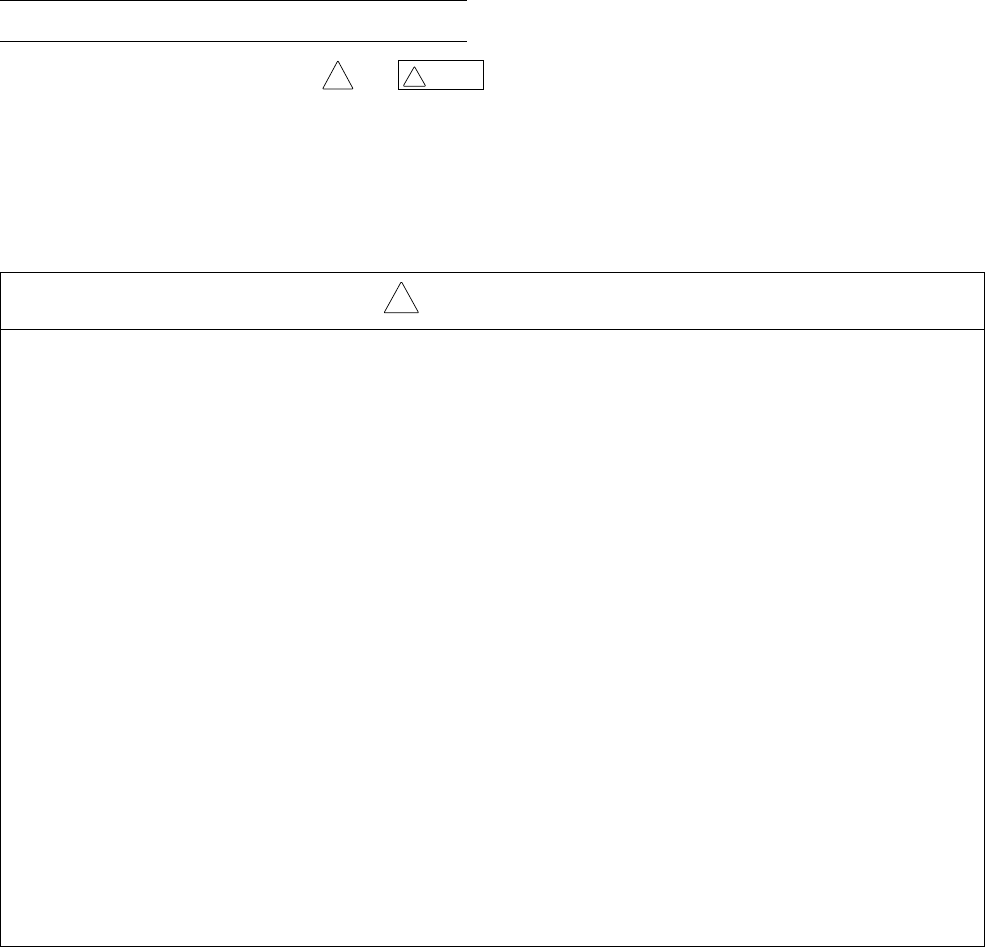This screenshot has width=985, height=947.
Task: Click empty area between top symbols and large panel
Action: [492, 181]
